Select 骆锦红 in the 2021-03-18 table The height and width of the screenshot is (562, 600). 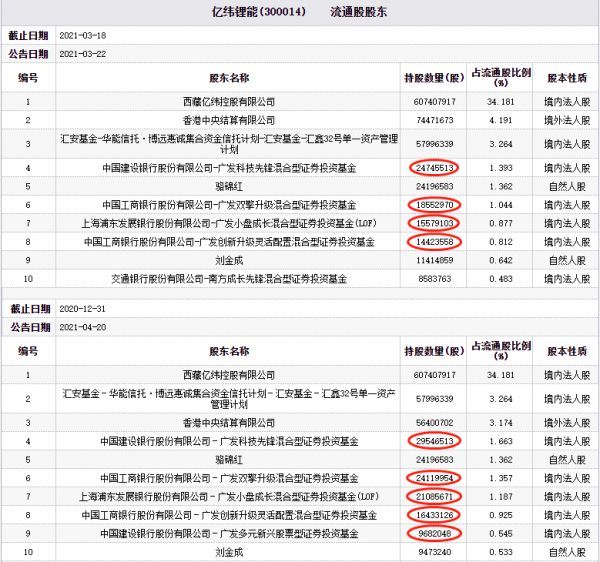[x=229, y=186]
